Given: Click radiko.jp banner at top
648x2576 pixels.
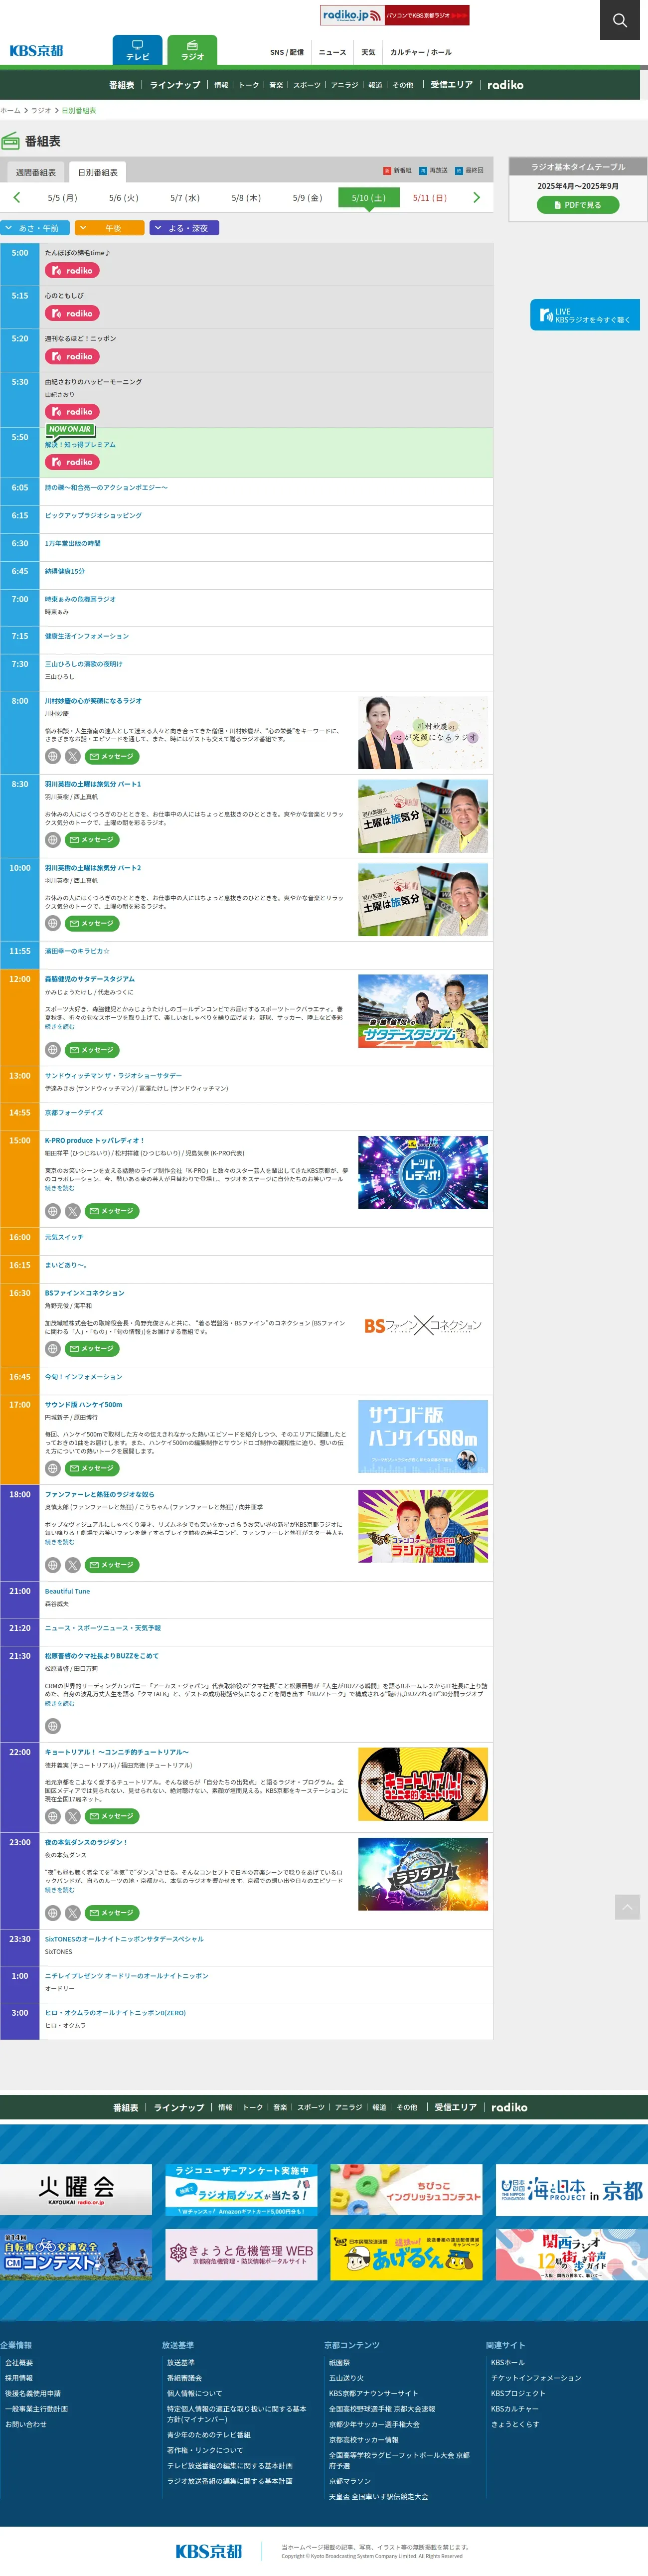Looking at the screenshot, I should pyautogui.click(x=394, y=15).
